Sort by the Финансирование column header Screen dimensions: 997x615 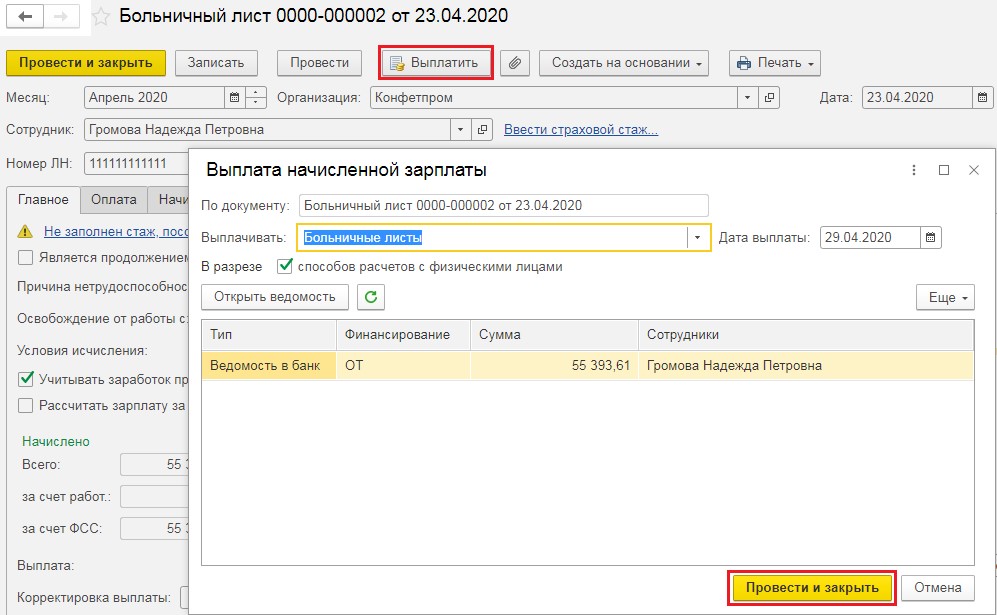[x=403, y=335]
